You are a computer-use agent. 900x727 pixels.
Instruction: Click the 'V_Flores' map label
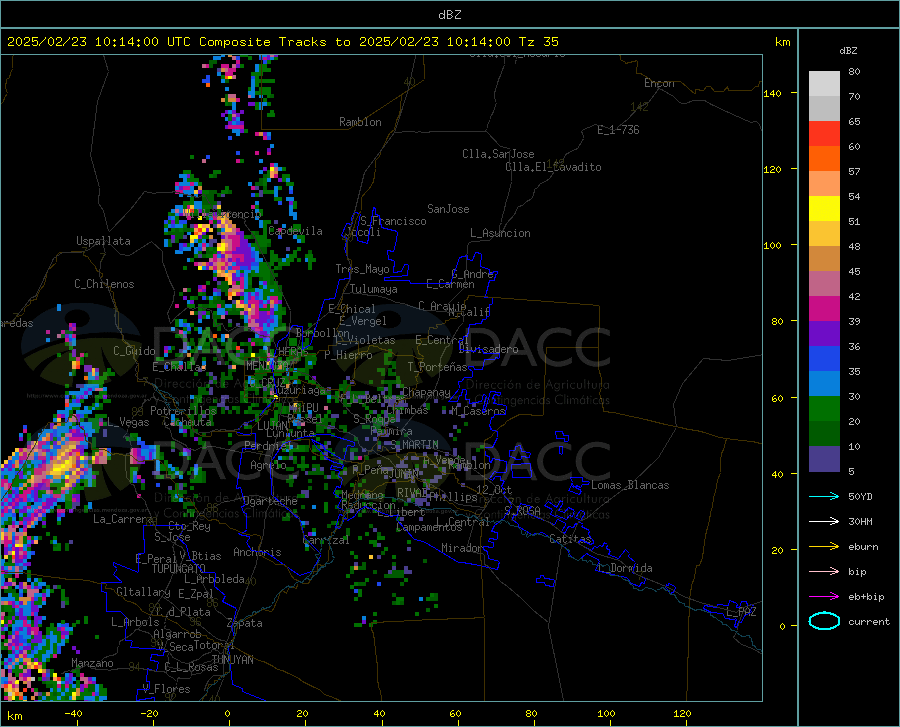[x=166, y=689]
